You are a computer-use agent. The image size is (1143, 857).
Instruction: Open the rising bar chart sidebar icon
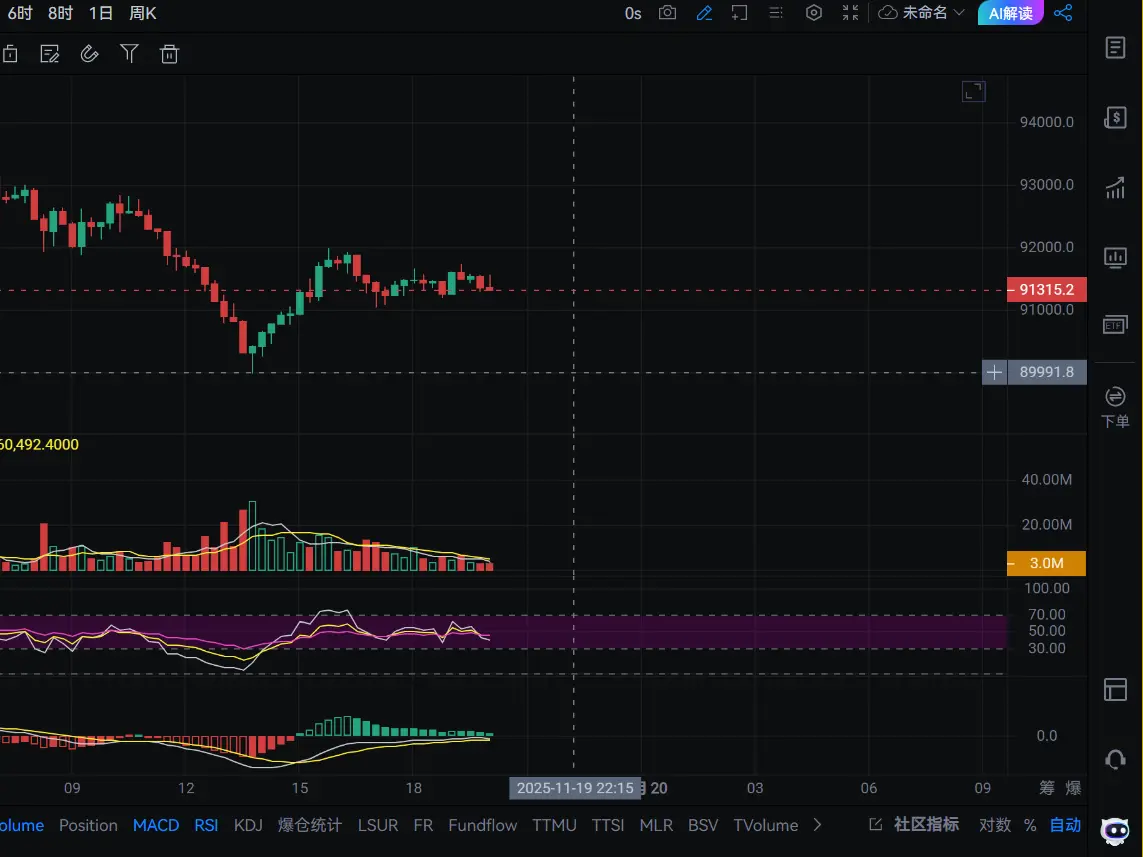pyautogui.click(x=1115, y=187)
